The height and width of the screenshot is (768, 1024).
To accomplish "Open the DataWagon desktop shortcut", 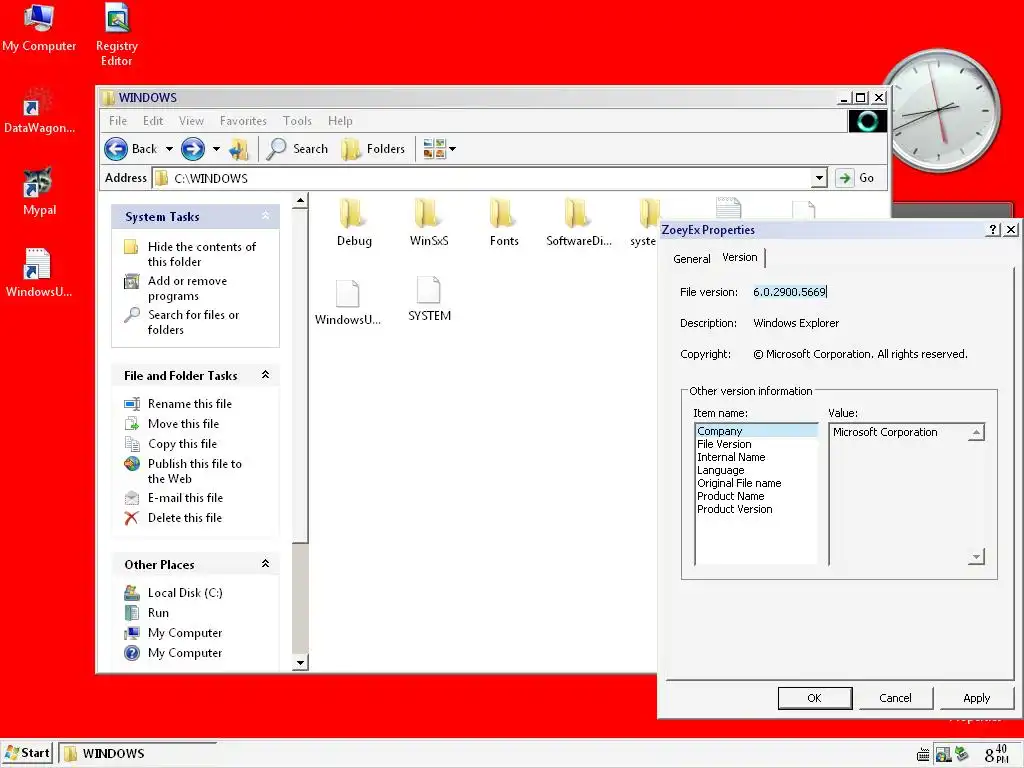I will tap(39, 111).
